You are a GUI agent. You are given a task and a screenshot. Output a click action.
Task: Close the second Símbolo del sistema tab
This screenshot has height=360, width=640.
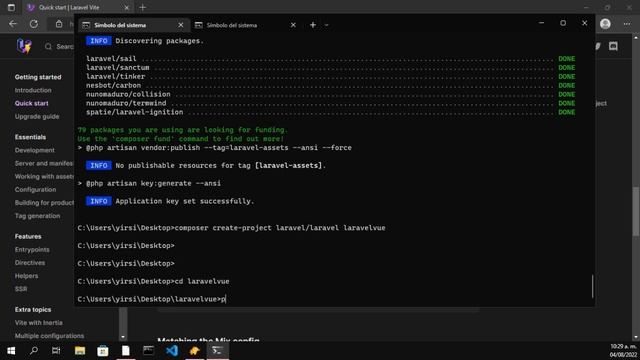(293, 25)
